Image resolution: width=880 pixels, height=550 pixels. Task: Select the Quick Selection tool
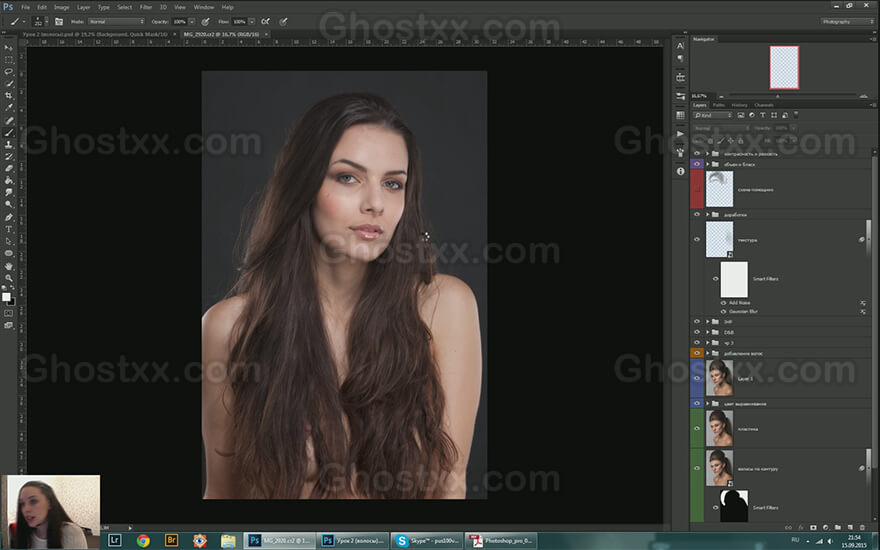point(8,84)
